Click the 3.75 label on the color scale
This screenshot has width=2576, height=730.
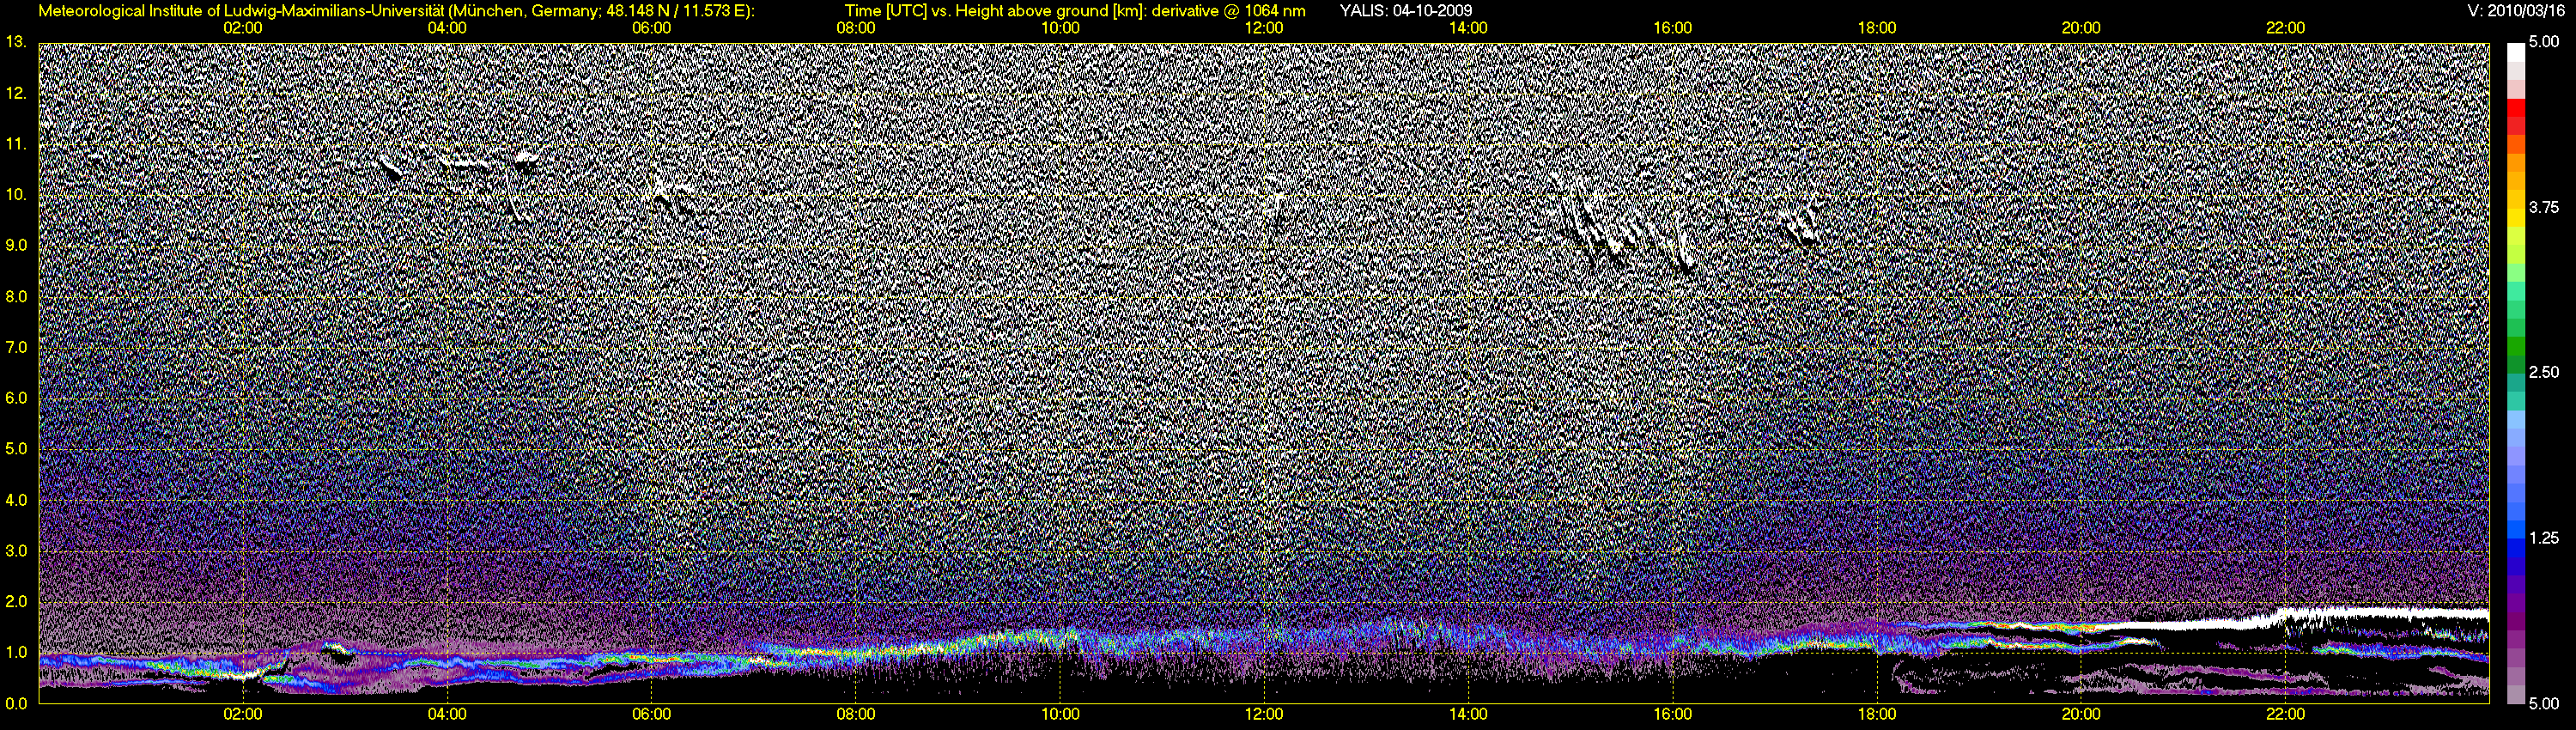tap(2543, 208)
